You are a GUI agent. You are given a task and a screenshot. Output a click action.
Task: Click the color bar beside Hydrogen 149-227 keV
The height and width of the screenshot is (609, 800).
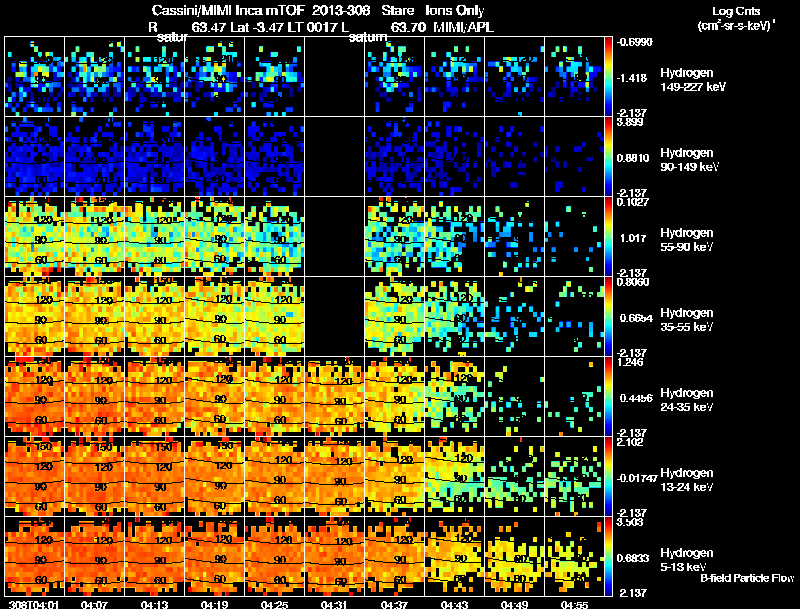(x=608, y=77)
